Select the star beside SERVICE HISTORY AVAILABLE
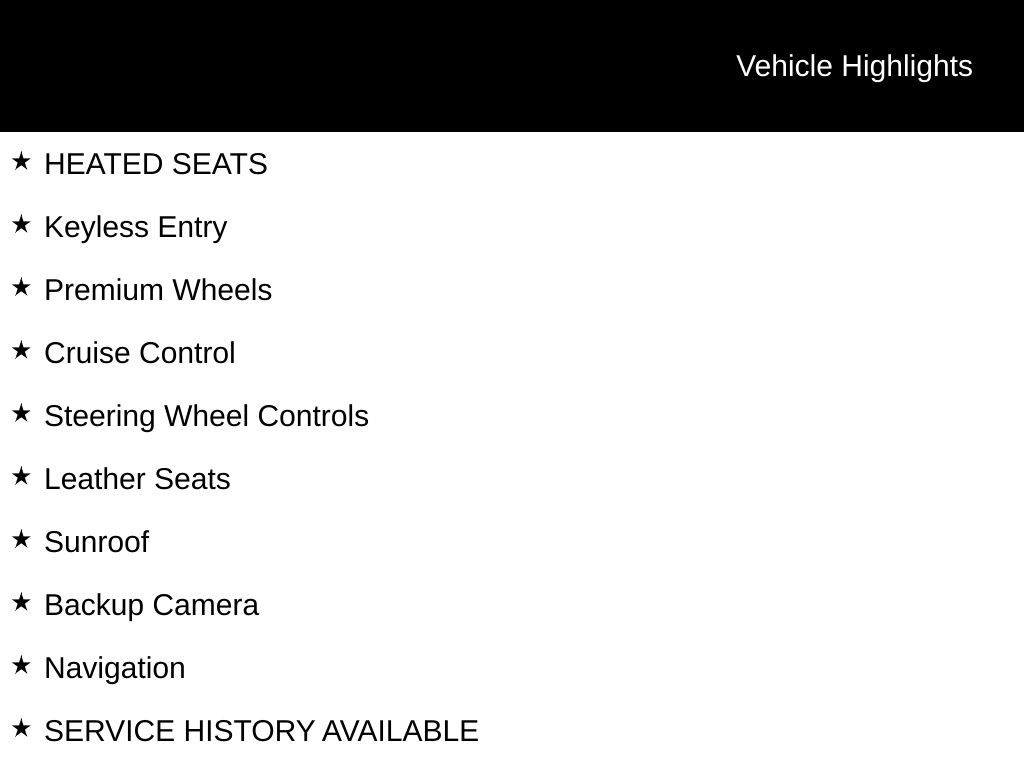This screenshot has height=768, width=1024. pos(21,728)
